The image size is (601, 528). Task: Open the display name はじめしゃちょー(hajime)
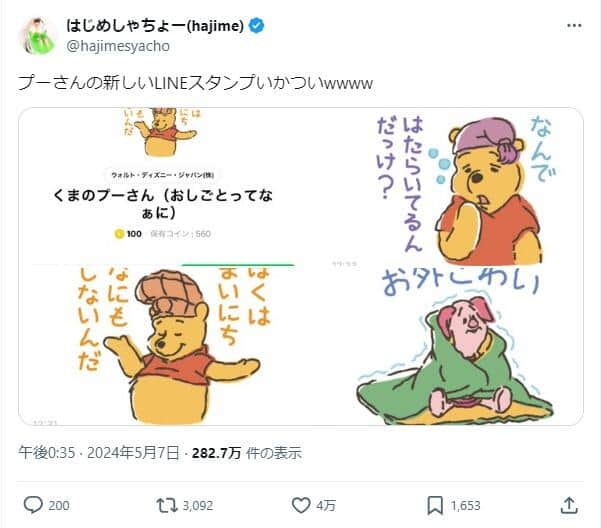pyautogui.click(x=153, y=24)
